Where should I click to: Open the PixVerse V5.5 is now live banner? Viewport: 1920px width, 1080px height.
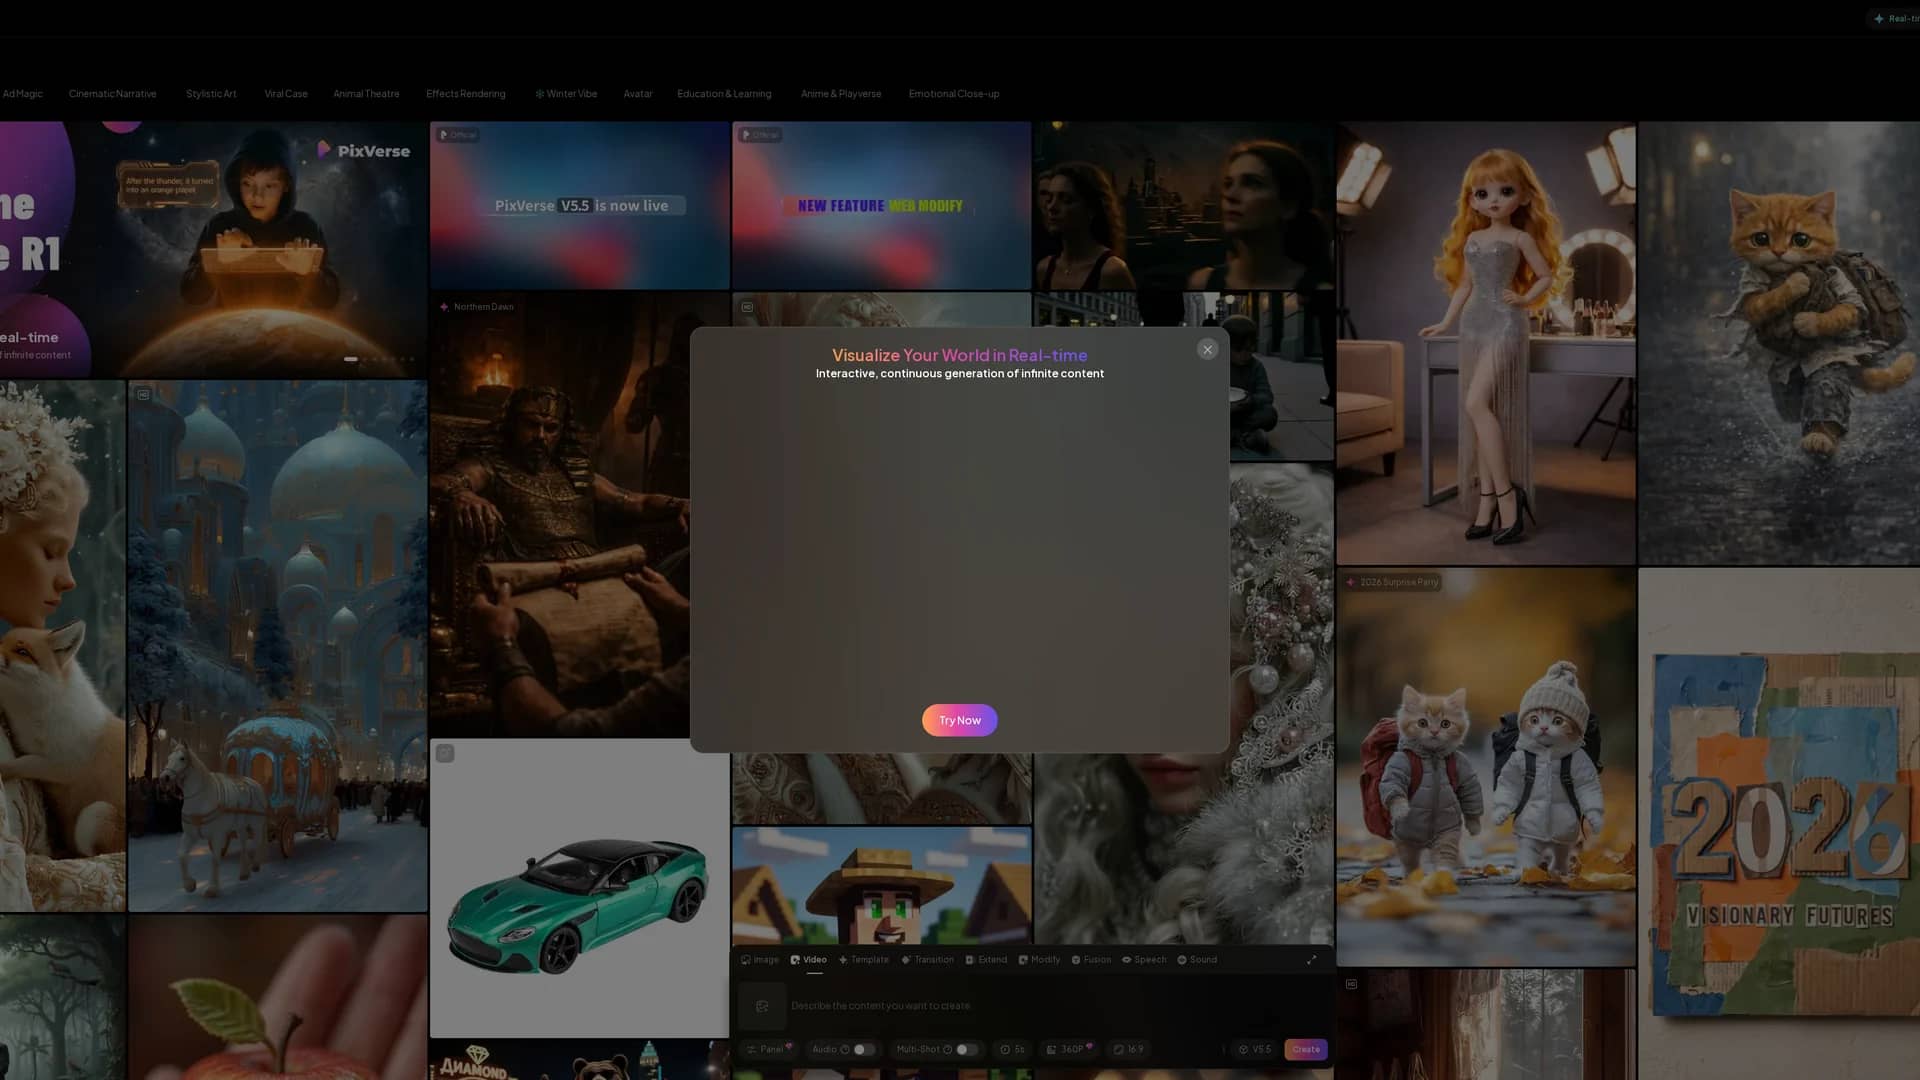click(x=580, y=205)
